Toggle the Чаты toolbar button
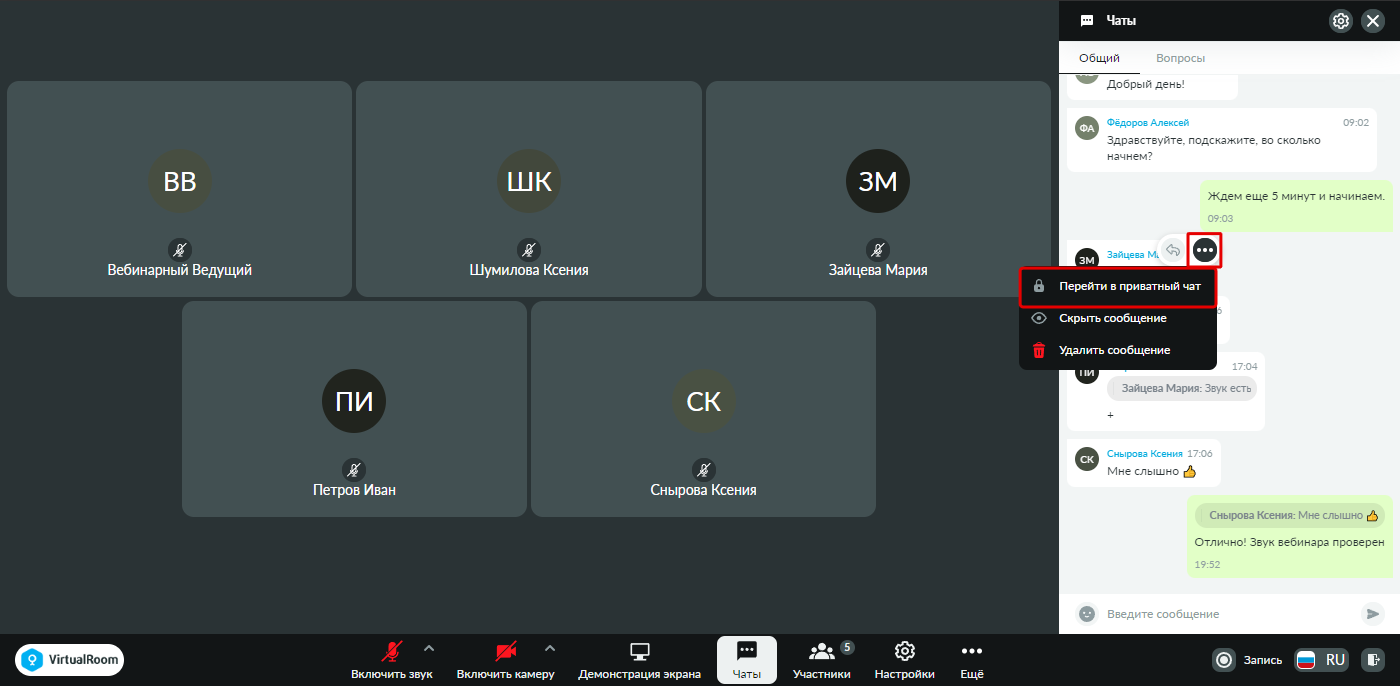 (747, 660)
